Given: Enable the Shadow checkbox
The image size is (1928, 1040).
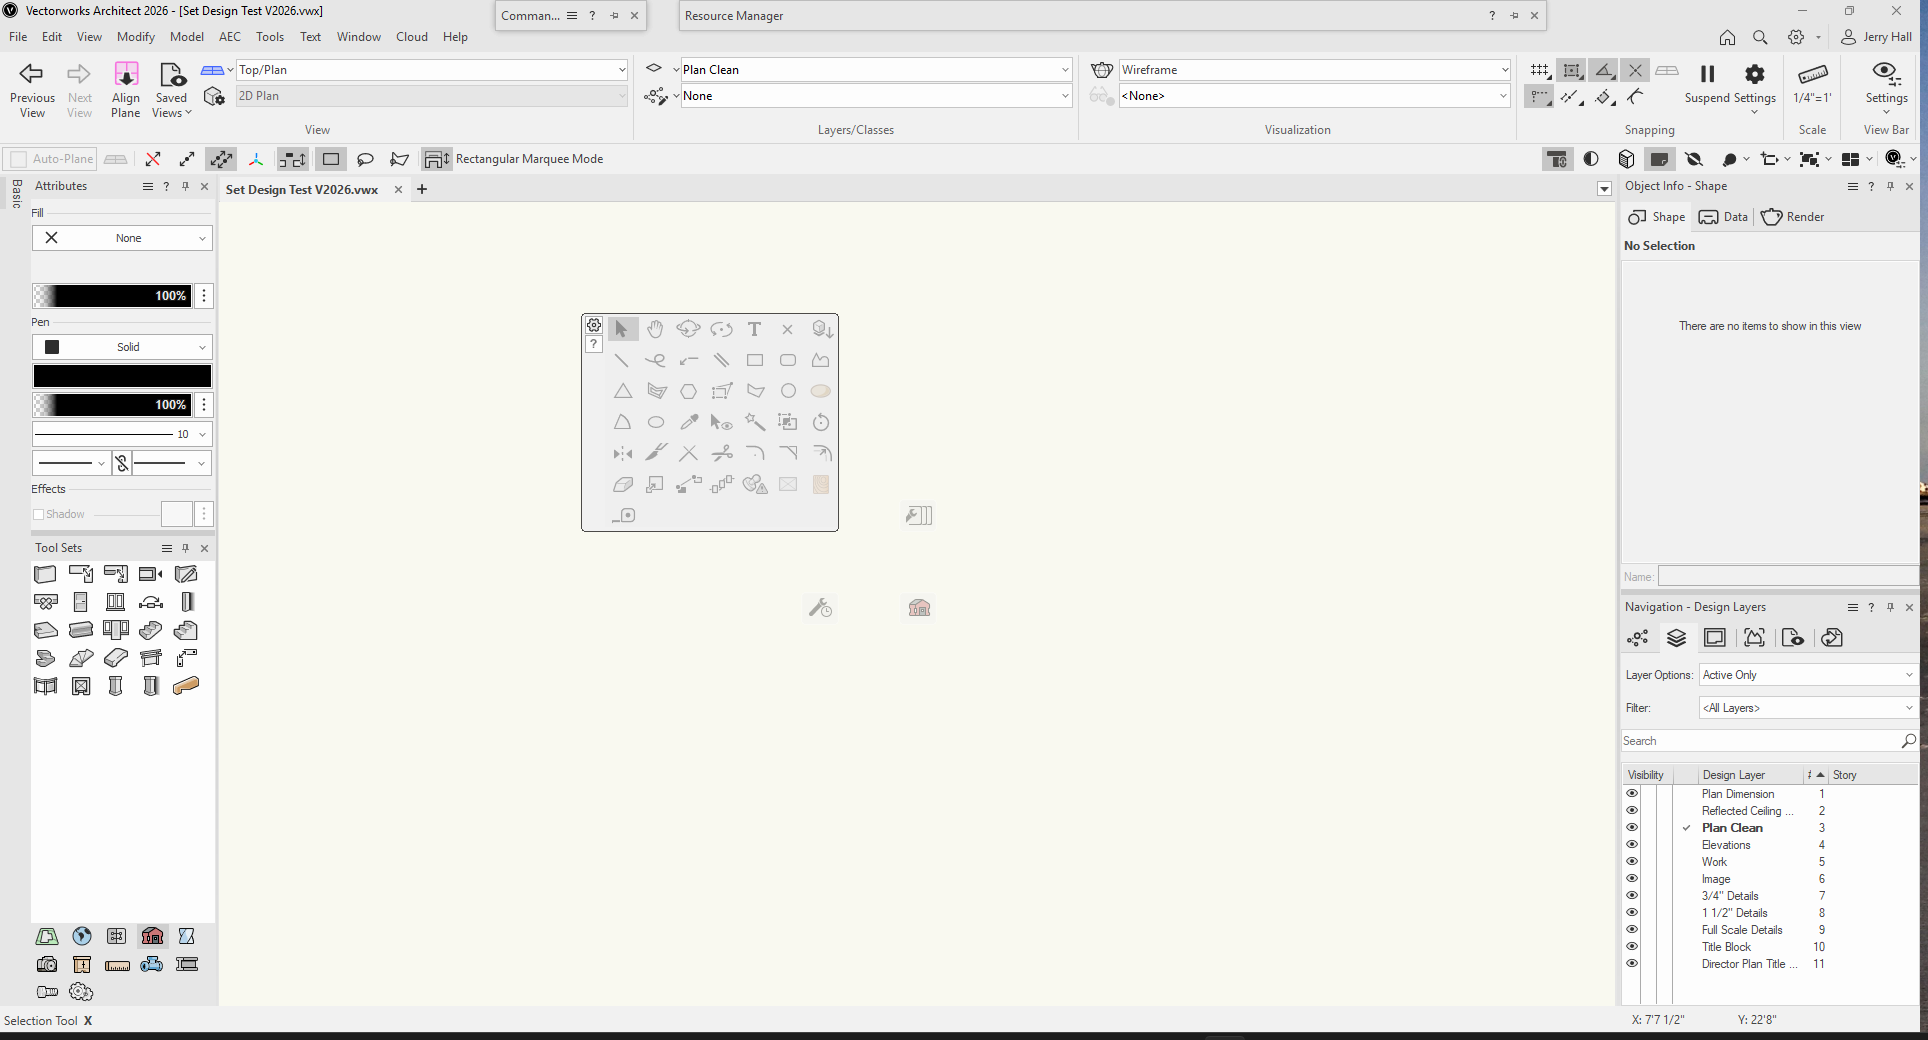Looking at the screenshot, I should tap(39, 514).
